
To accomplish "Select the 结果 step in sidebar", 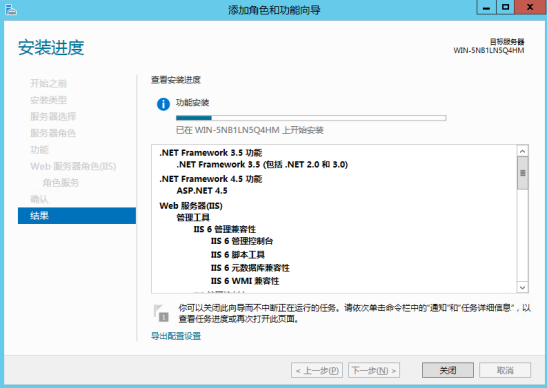I will [x=77, y=216].
